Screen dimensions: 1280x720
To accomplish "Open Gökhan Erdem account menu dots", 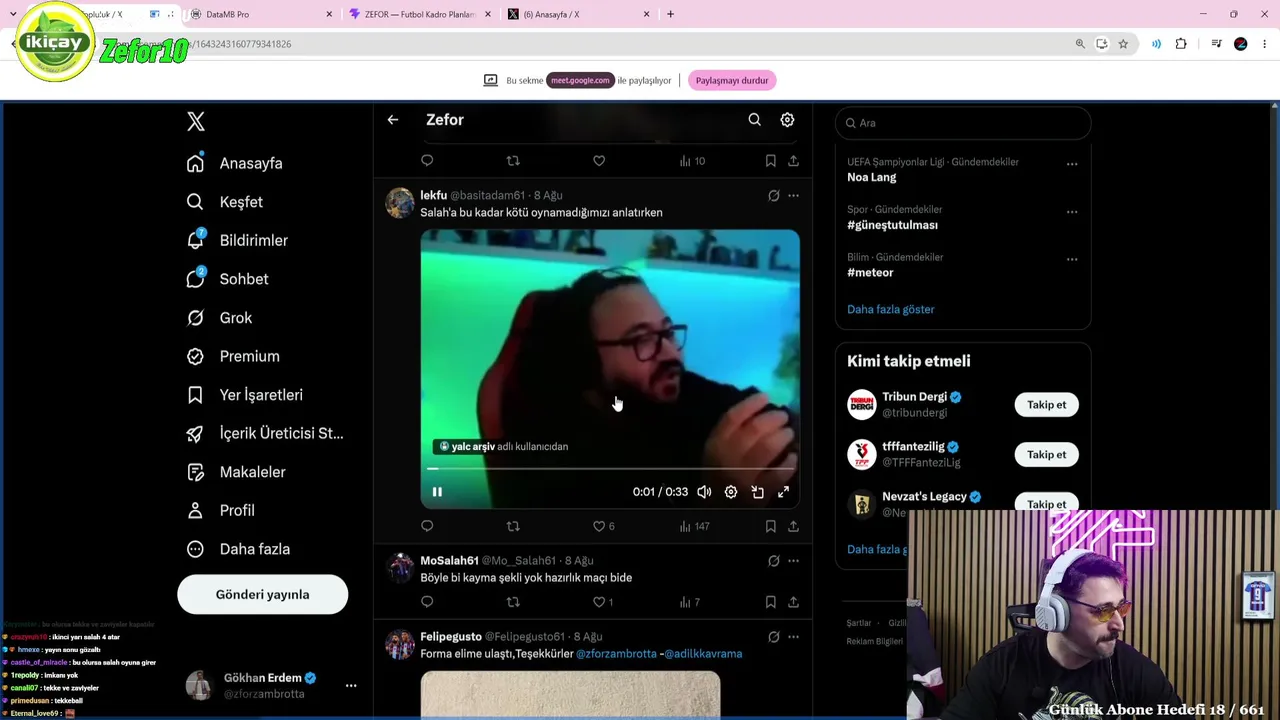I will (351, 686).
